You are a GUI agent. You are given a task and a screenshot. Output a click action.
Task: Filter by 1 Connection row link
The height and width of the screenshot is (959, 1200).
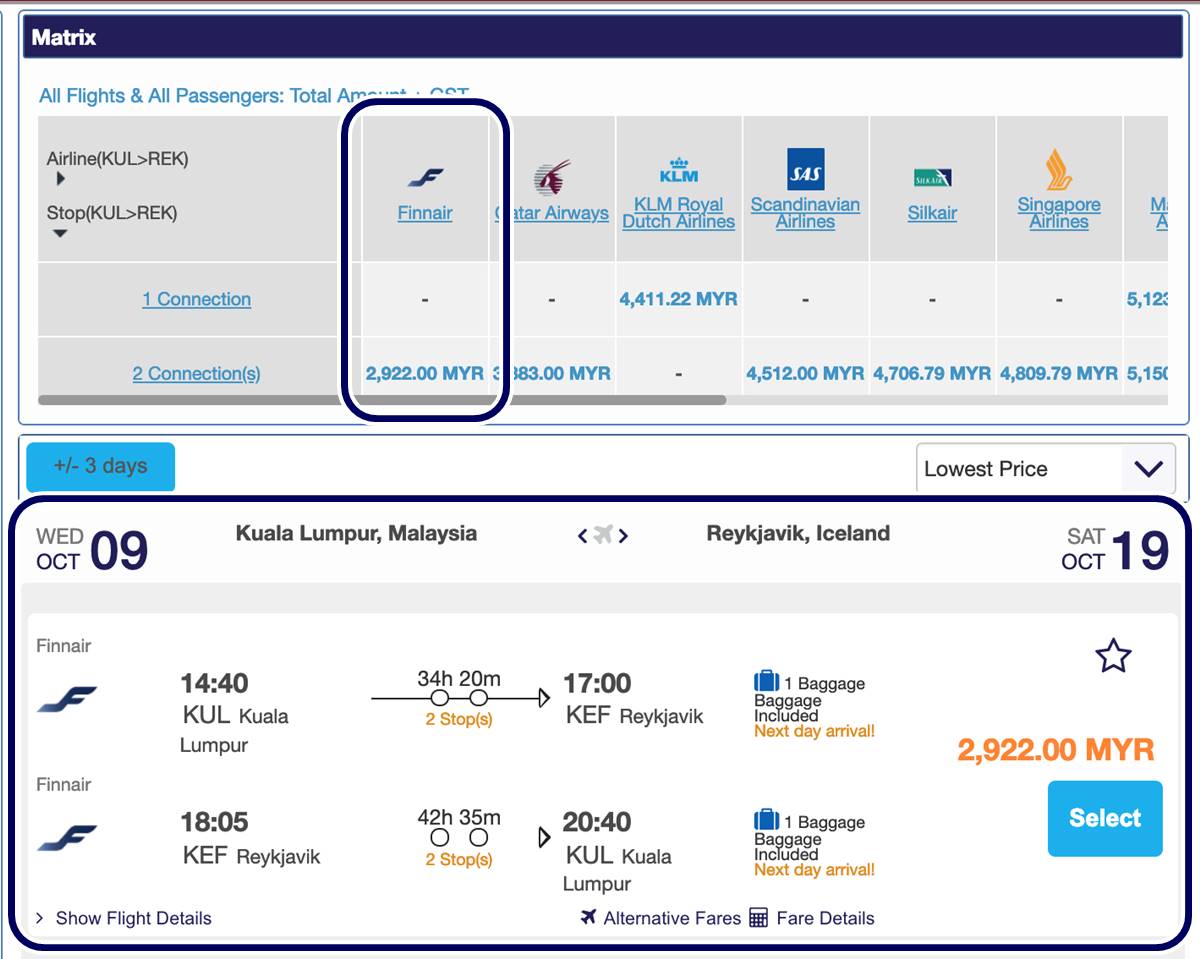tap(197, 299)
